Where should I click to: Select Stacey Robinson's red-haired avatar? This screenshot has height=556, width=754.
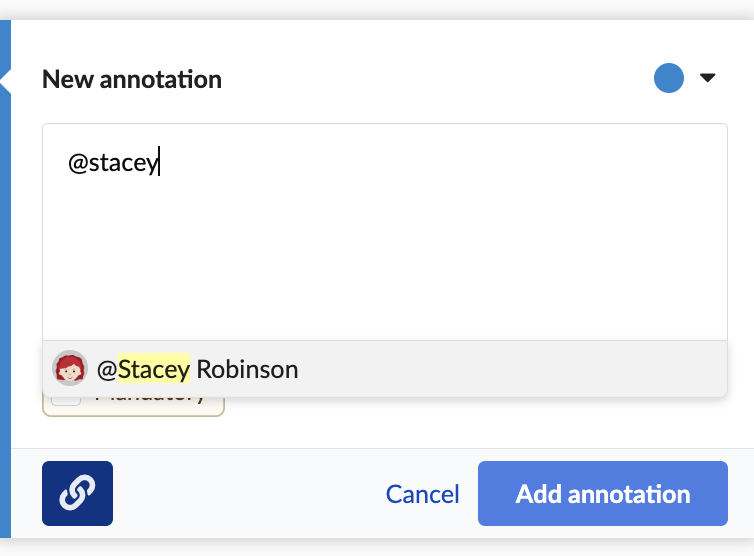(70, 368)
